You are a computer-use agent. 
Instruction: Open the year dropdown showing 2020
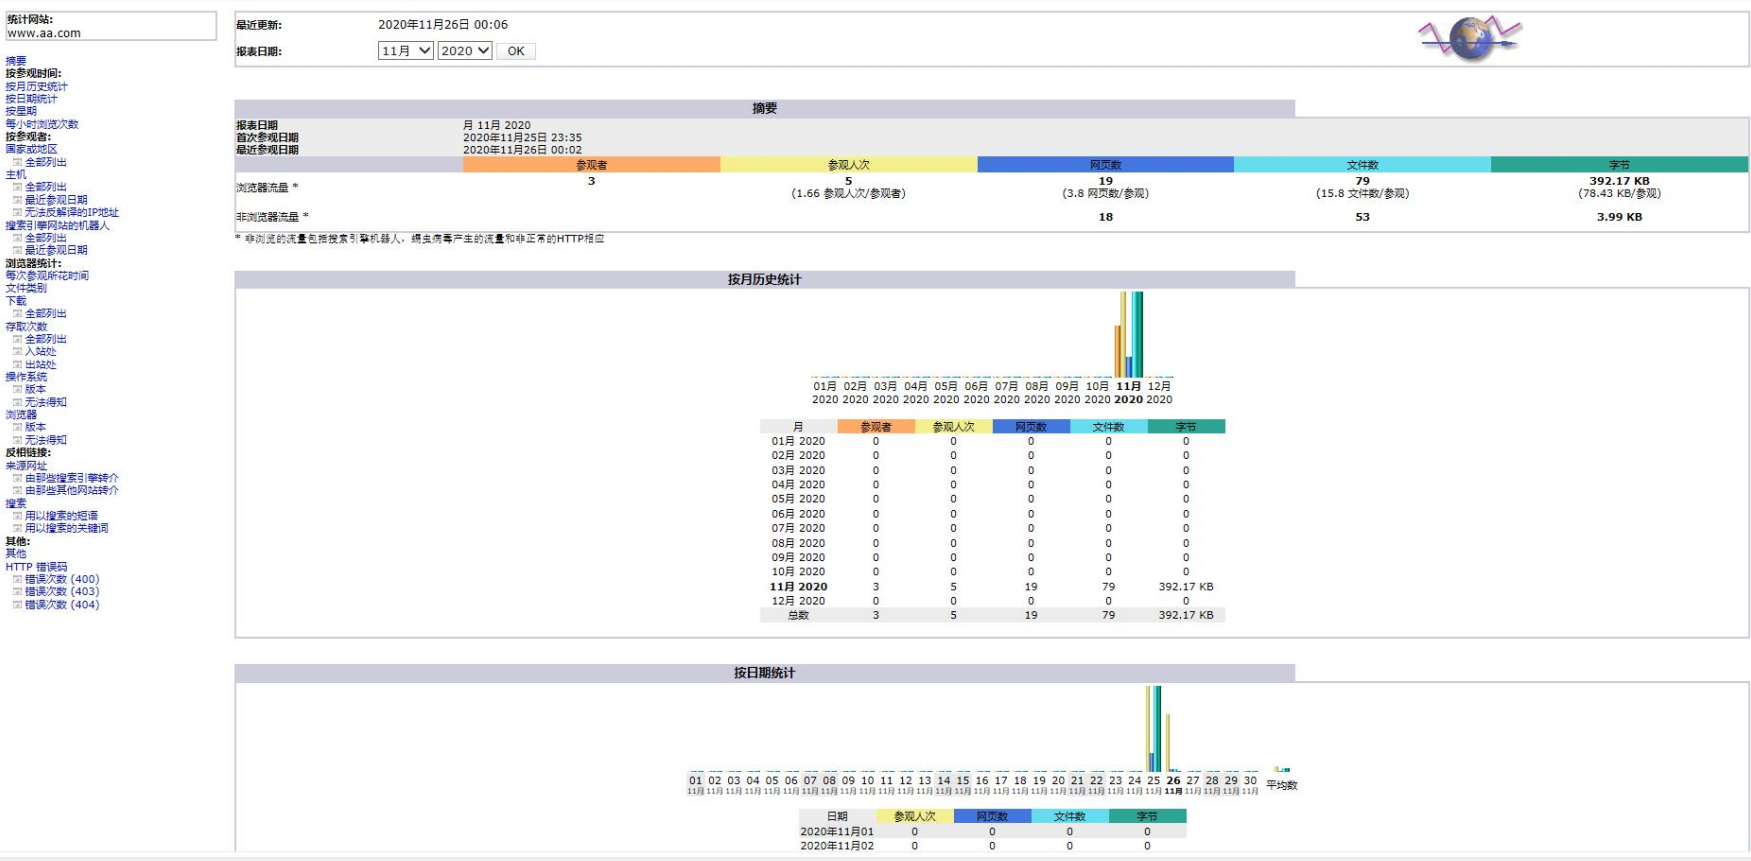click(465, 51)
